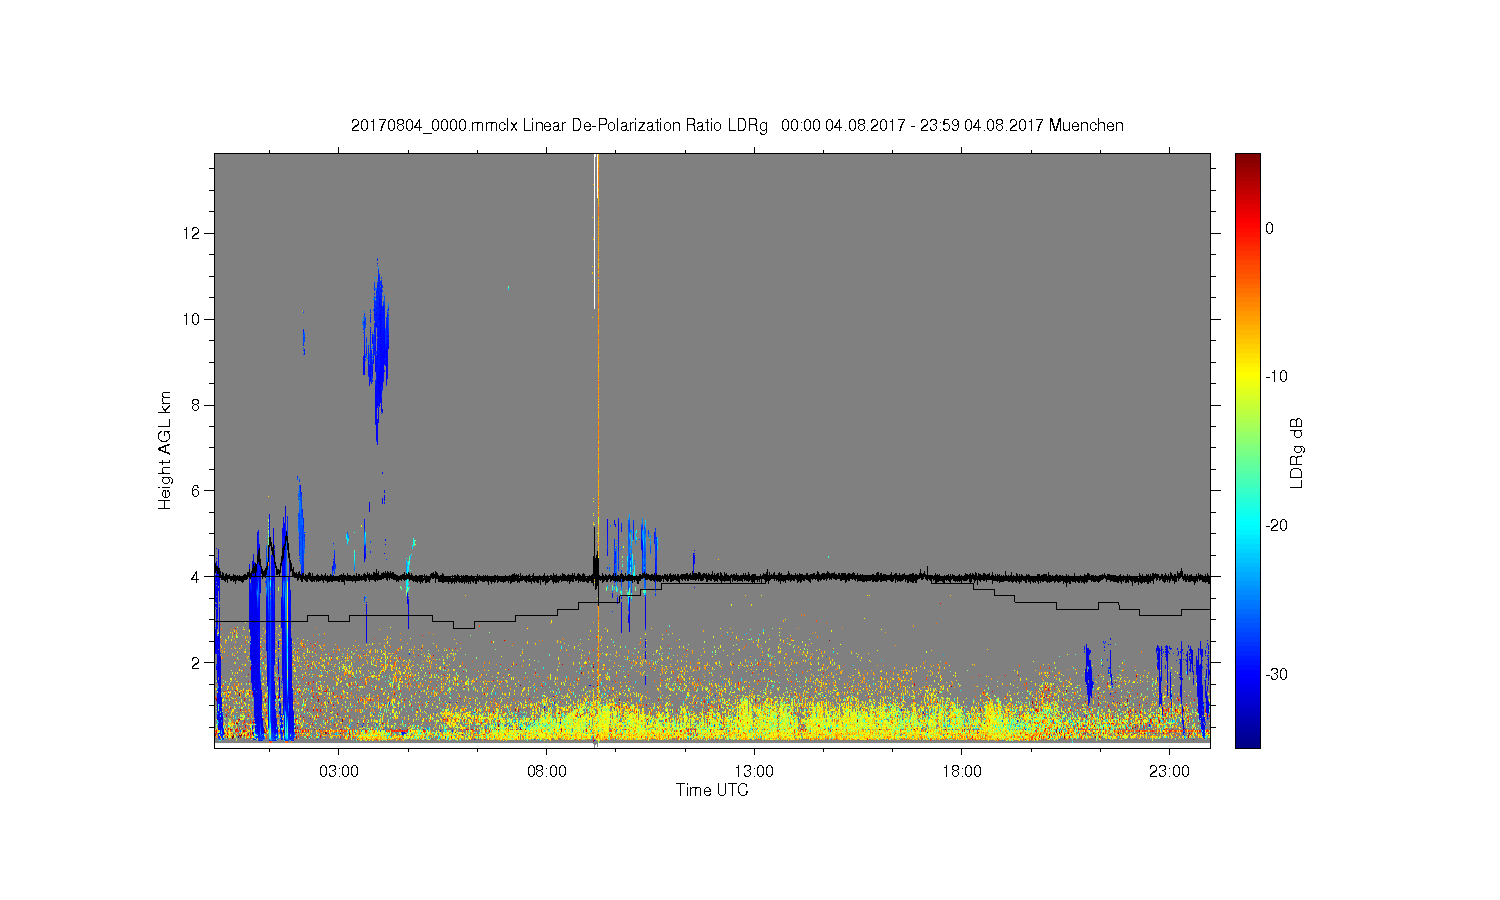Click the dark red top of colorbar
The width and height of the screenshot is (1500, 900).
pyautogui.click(x=1247, y=160)
